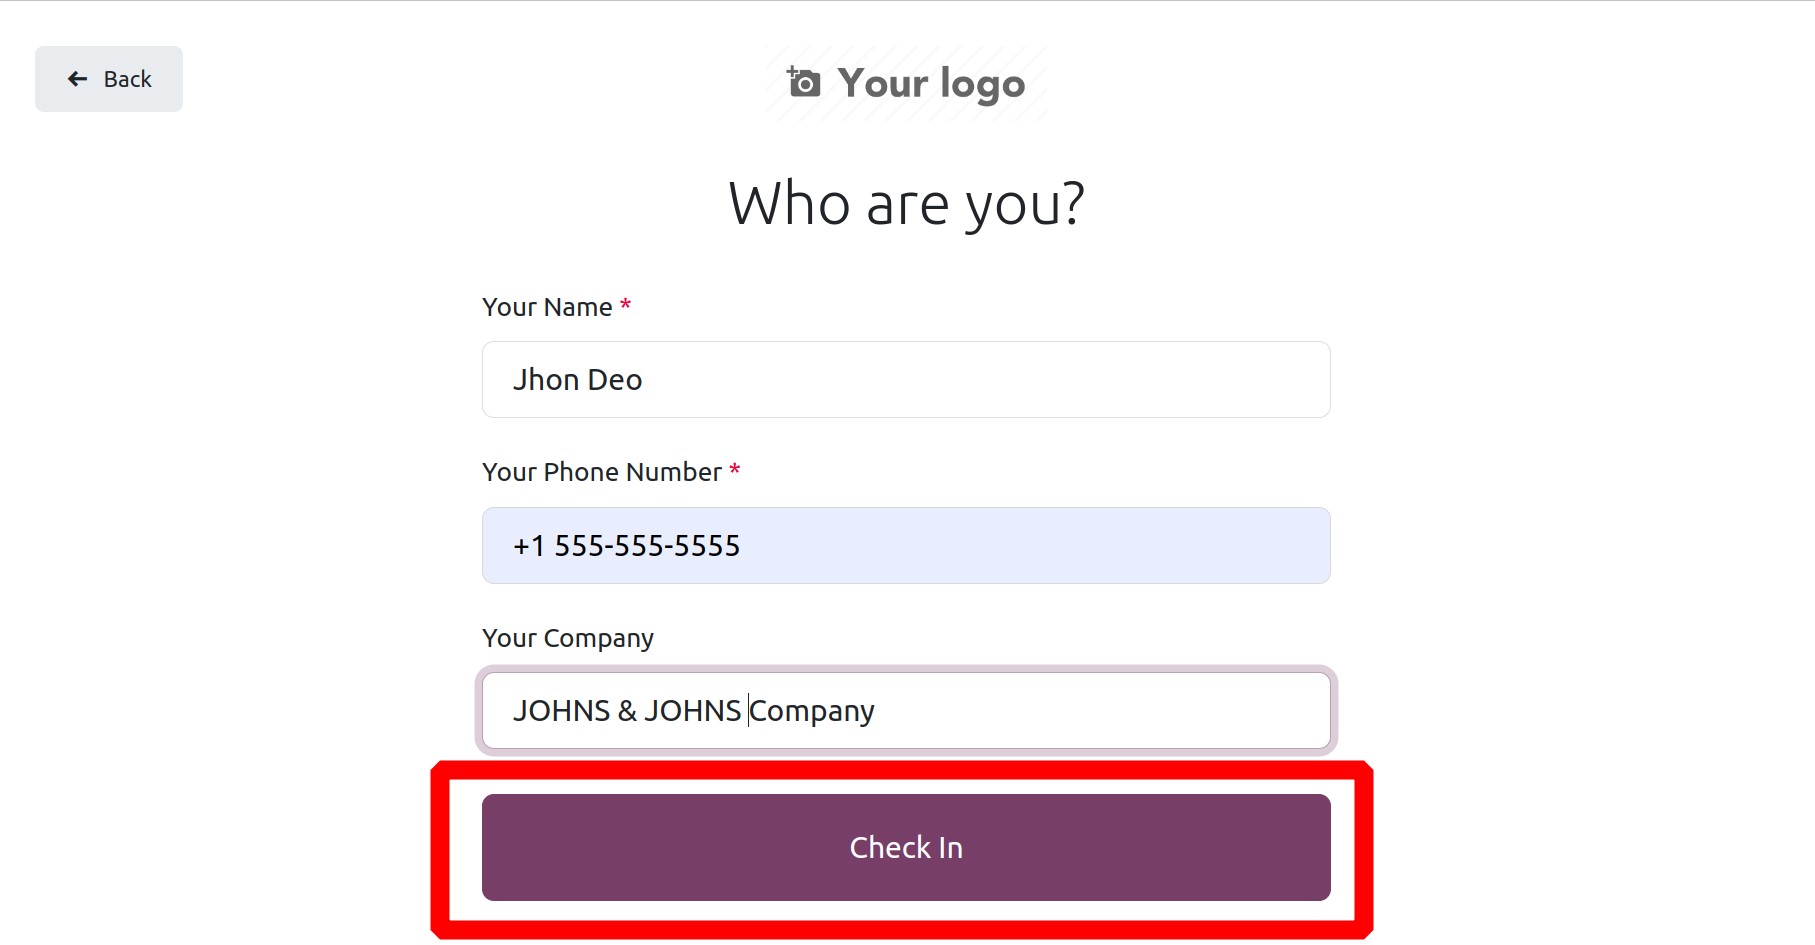1815x945 pixels.
Task: Place cursor on the ampersand in company name
Action: [627, 711]
